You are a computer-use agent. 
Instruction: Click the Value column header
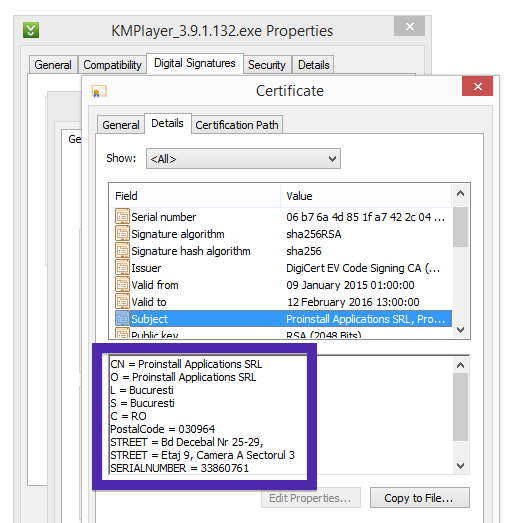[366, 196]
